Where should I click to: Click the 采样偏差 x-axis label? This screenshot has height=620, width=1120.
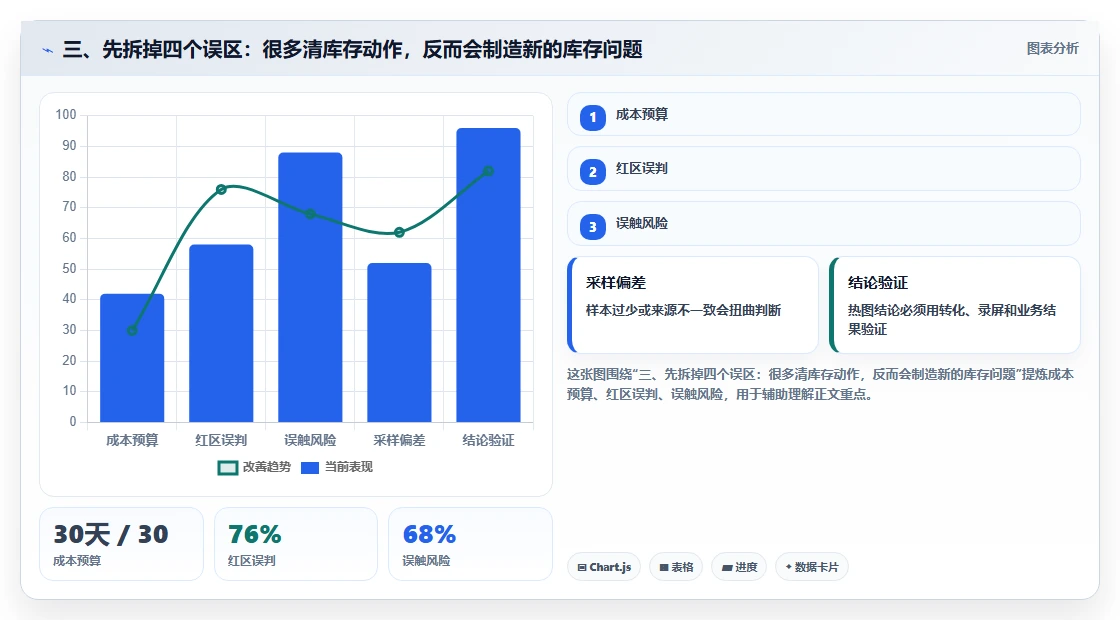(x=399, y=441)
